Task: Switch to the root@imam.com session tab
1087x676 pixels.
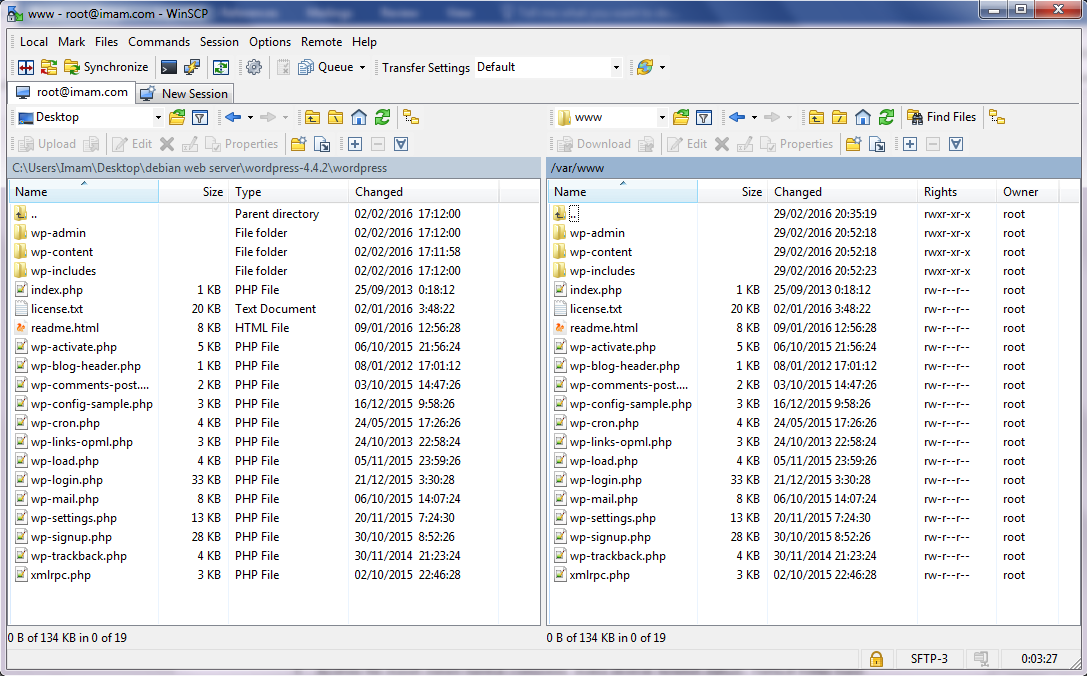Action: pyautogui.click(x=72, y=92)
